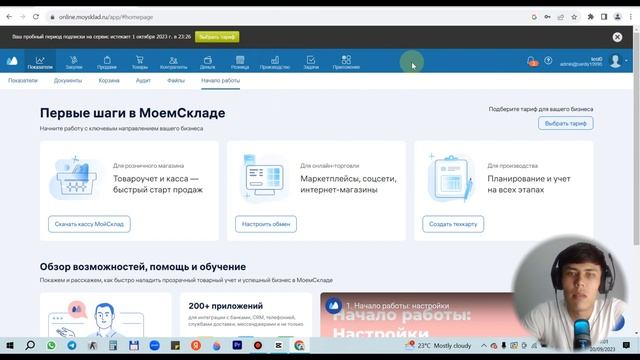Click Настроить обмен button
This screenshot has width=640, height=360.
266,224
